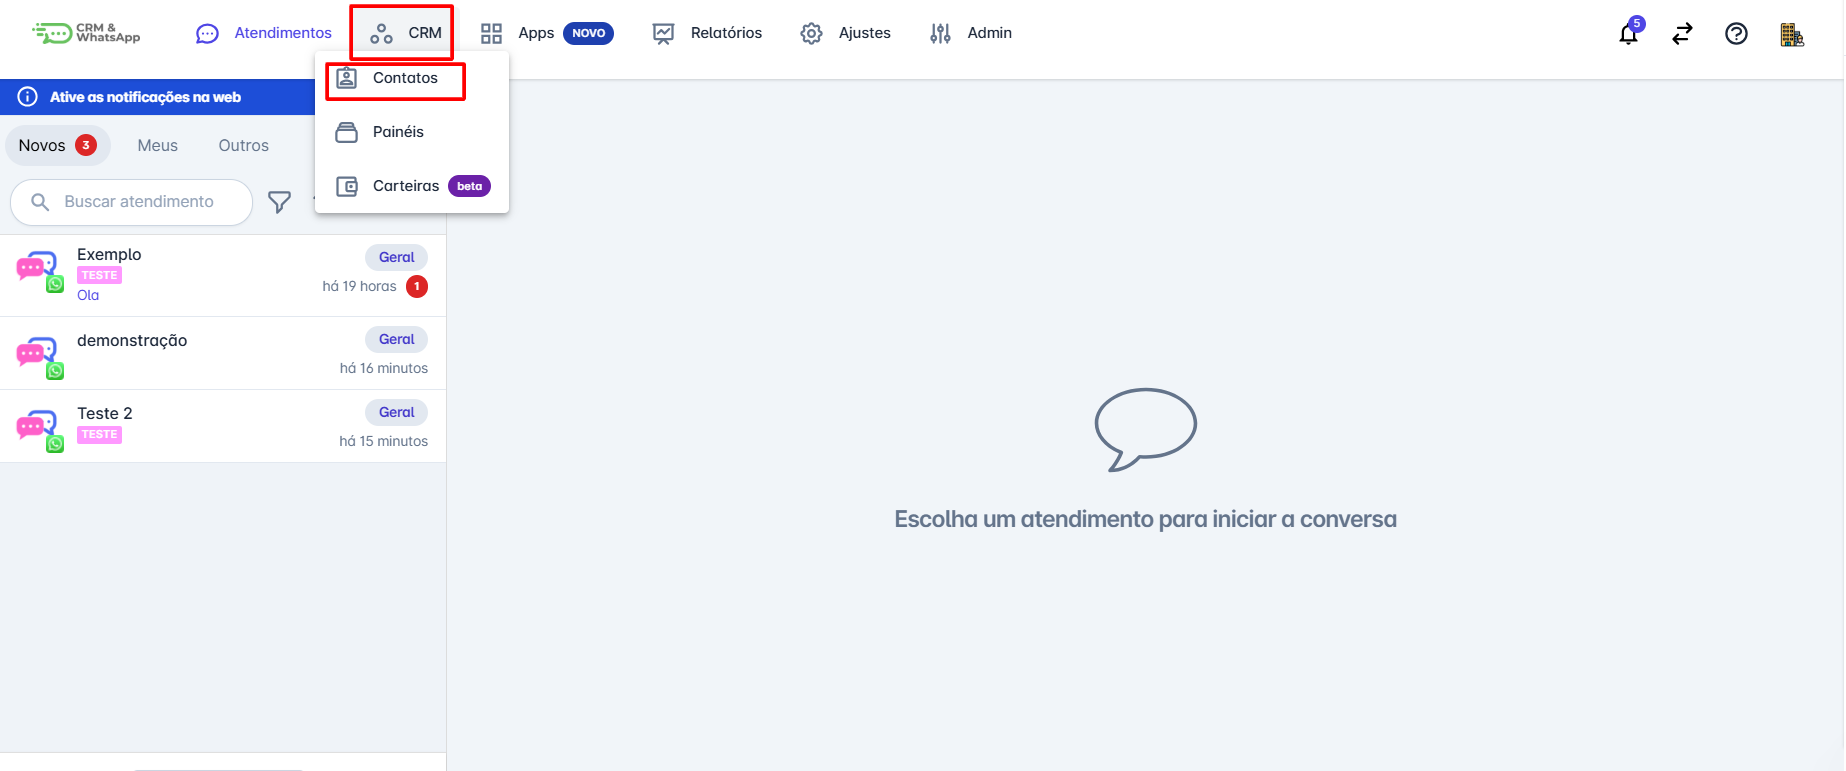Switch to the Outros tab

[243, 146]
